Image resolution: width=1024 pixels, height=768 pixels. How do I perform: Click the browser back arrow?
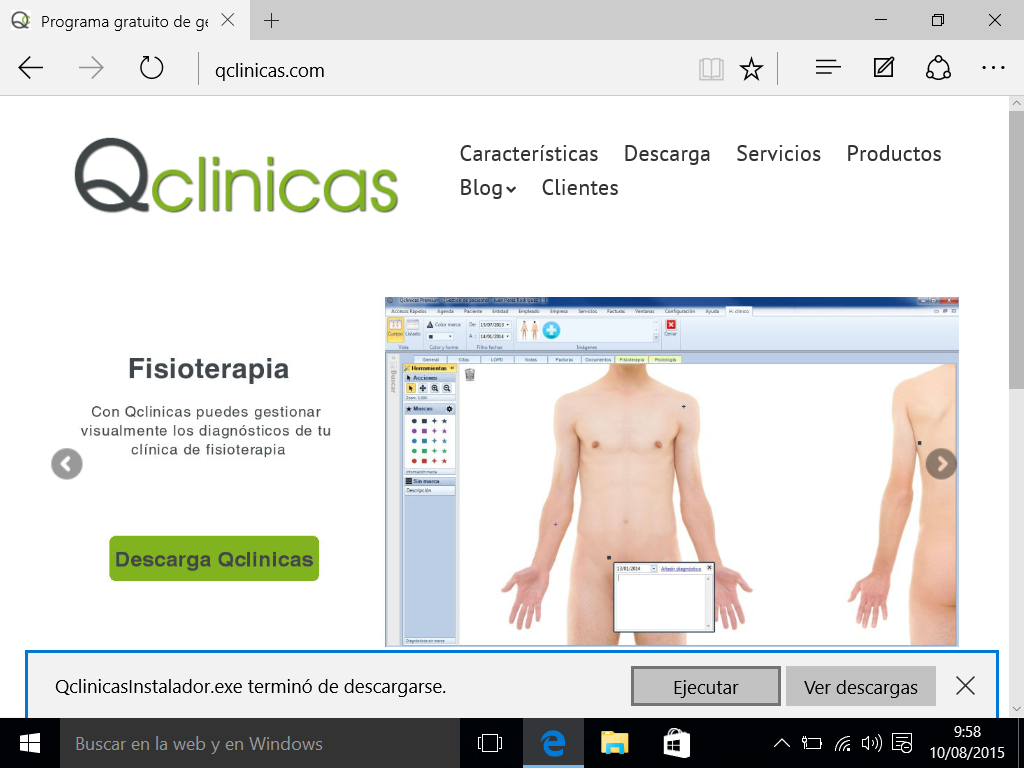pyautogui.click(x=31, y=69)
